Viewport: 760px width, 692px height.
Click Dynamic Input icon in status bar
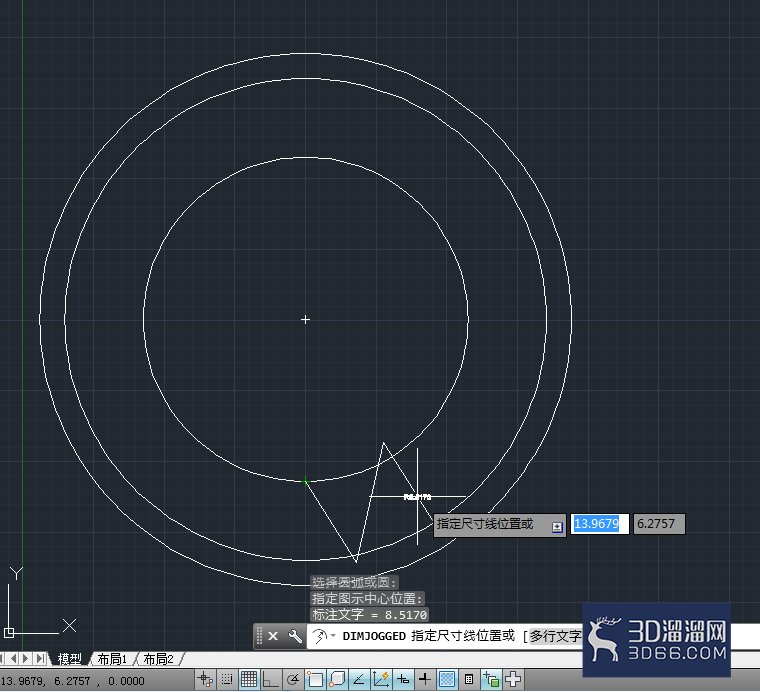[x=403, y=679]
